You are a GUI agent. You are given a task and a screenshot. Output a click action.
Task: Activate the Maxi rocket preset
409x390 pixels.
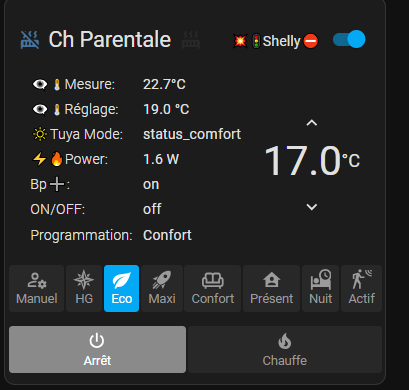click(162, 289)
